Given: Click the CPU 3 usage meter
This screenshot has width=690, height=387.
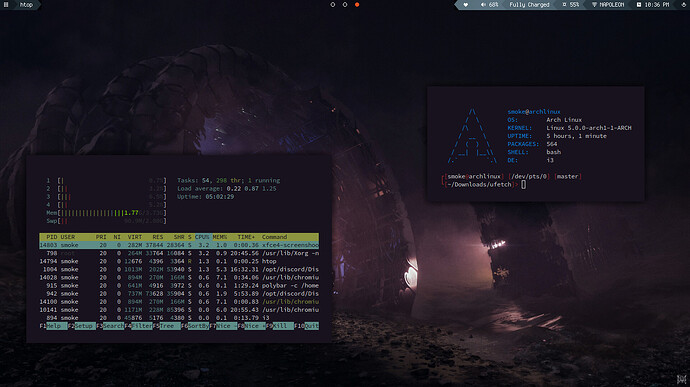Looking at the screenshot, I should pos(106,197).
